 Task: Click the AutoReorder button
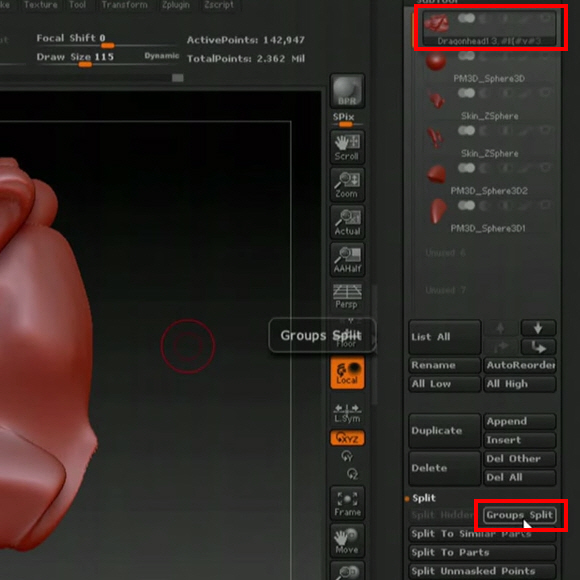pyautogui.click(x=520, y=365)
